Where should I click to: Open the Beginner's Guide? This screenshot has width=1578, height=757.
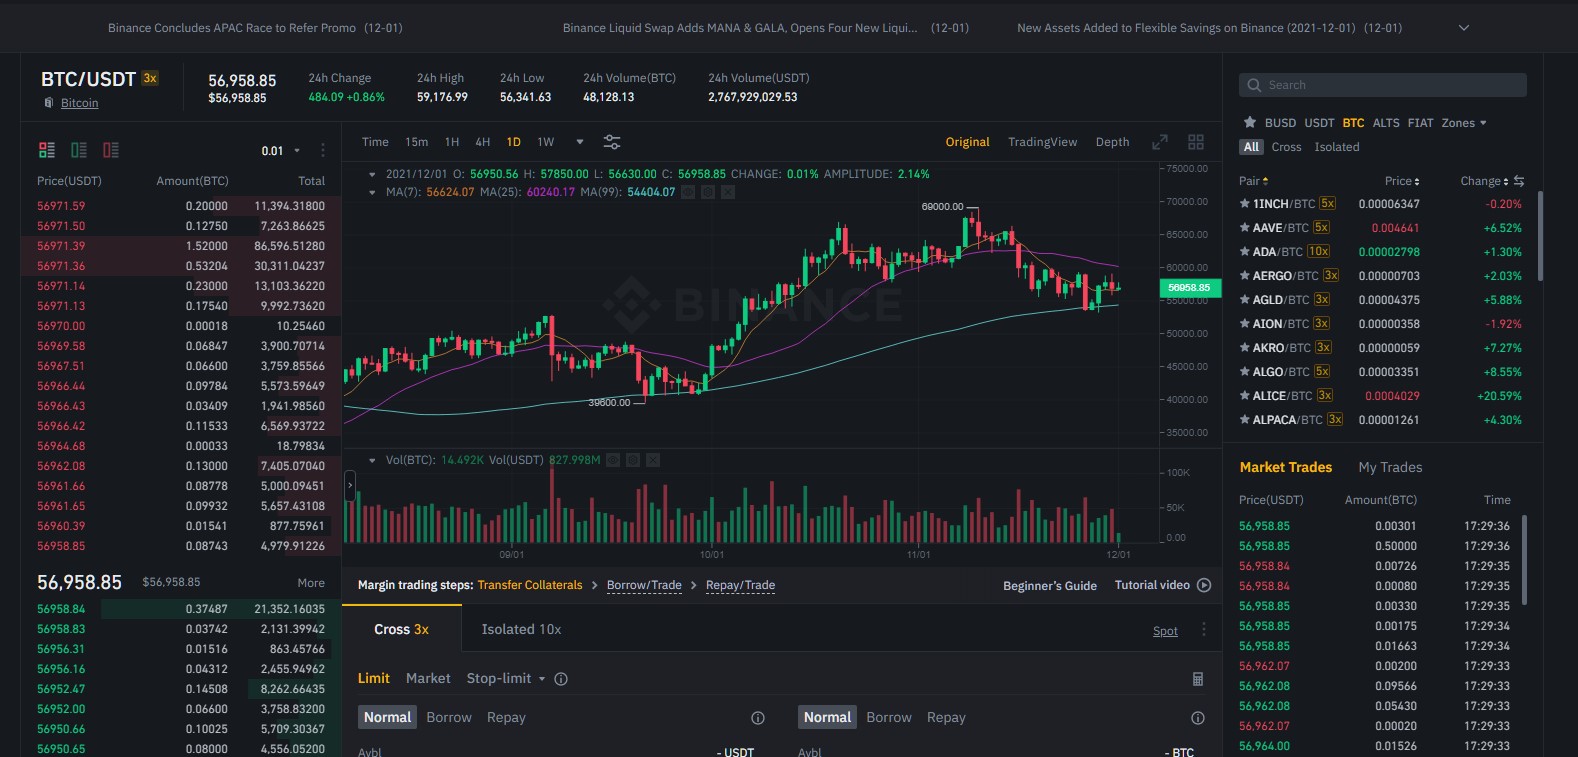click(1050, 586)
